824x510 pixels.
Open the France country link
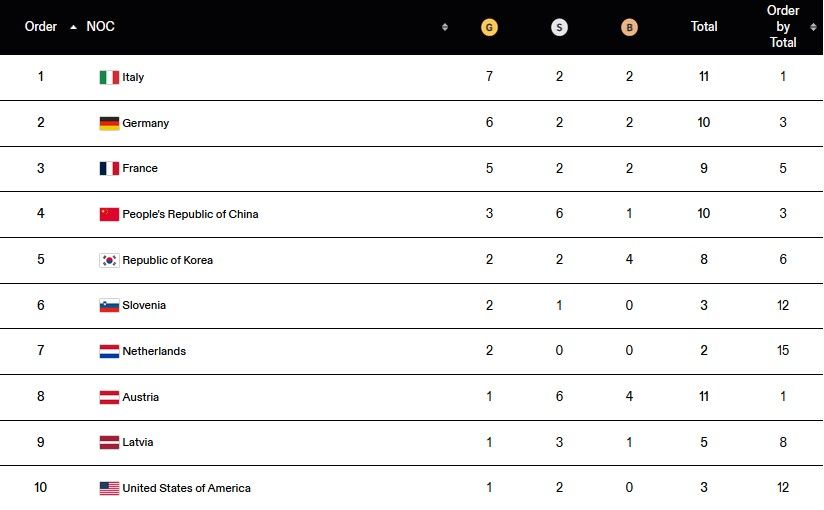tap(140, 169)
